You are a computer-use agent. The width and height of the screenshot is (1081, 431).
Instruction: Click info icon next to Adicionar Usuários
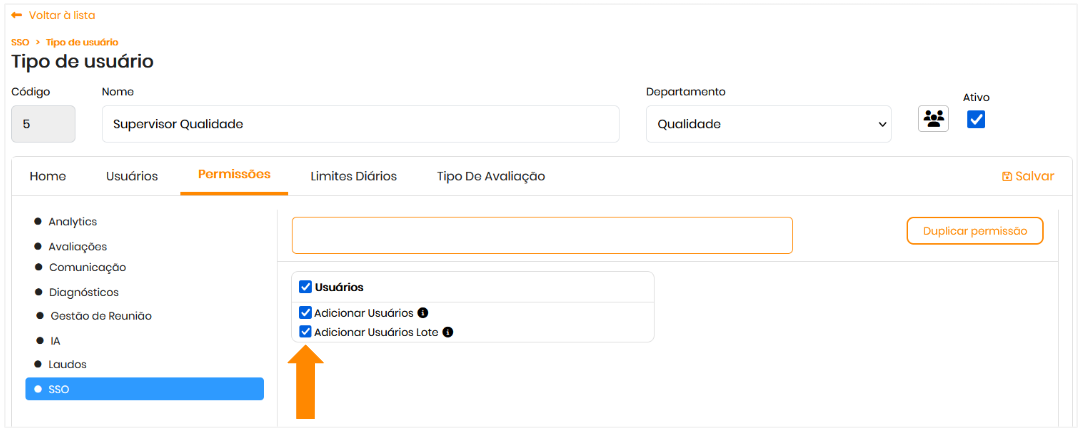tap(423, 313)
